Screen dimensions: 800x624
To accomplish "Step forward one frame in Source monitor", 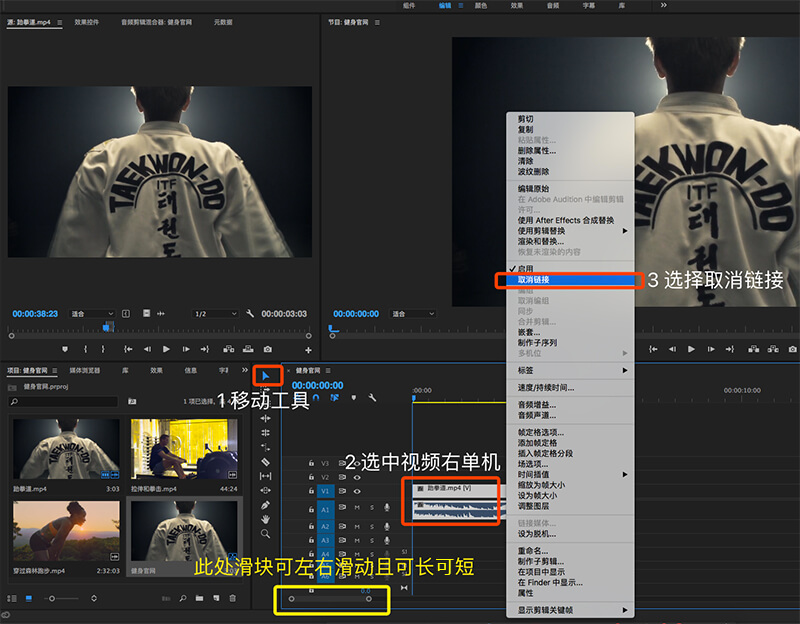I will click(186, 349).
